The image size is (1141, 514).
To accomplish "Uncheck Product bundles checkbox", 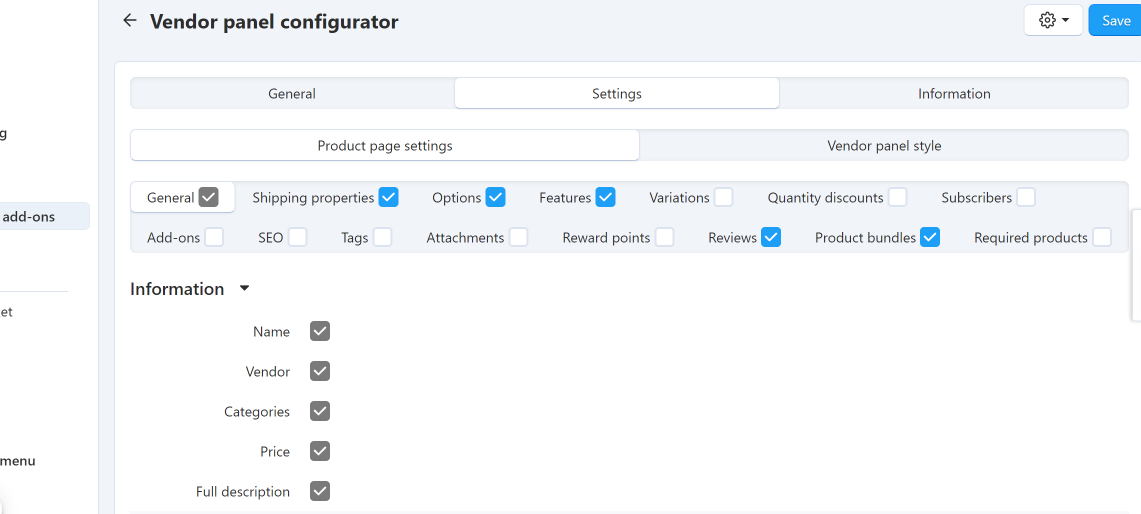I will (930, 237).
